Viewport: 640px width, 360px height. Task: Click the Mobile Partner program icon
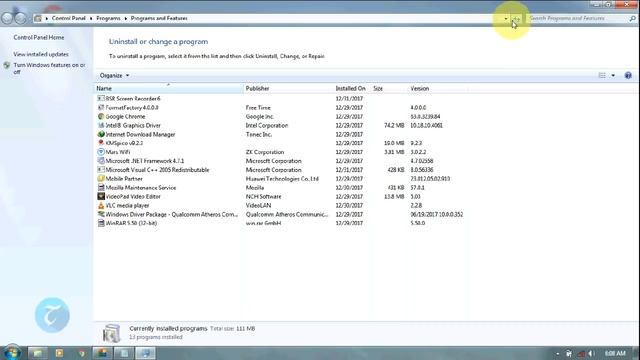pyautogui.click(x=101, y=179)
